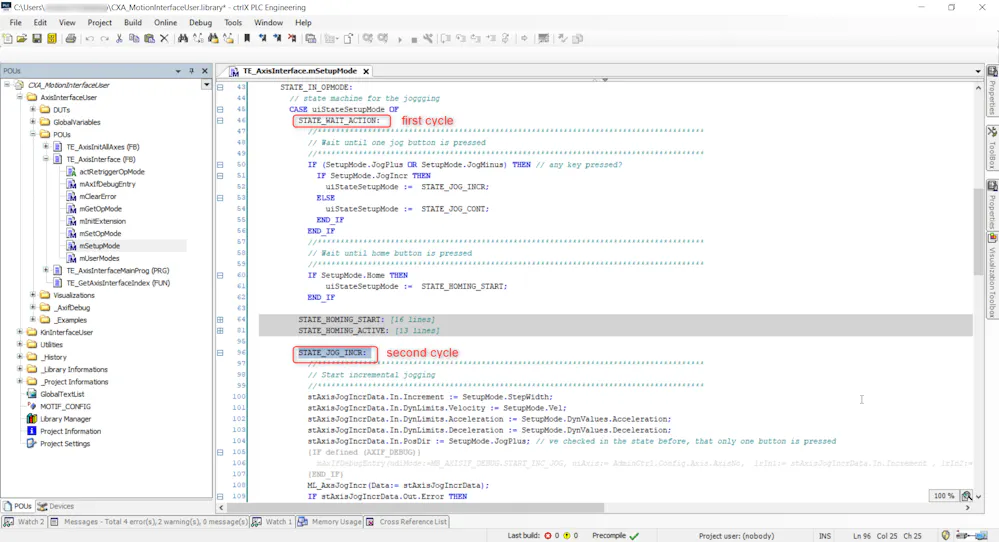Screen dimensions: 999x542
Task: Save the project with the floppy disk icon
Action: click(37, 39)
